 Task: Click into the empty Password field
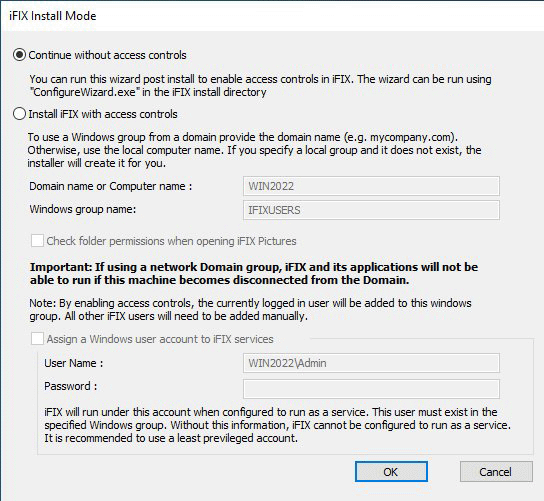[371, 389]
